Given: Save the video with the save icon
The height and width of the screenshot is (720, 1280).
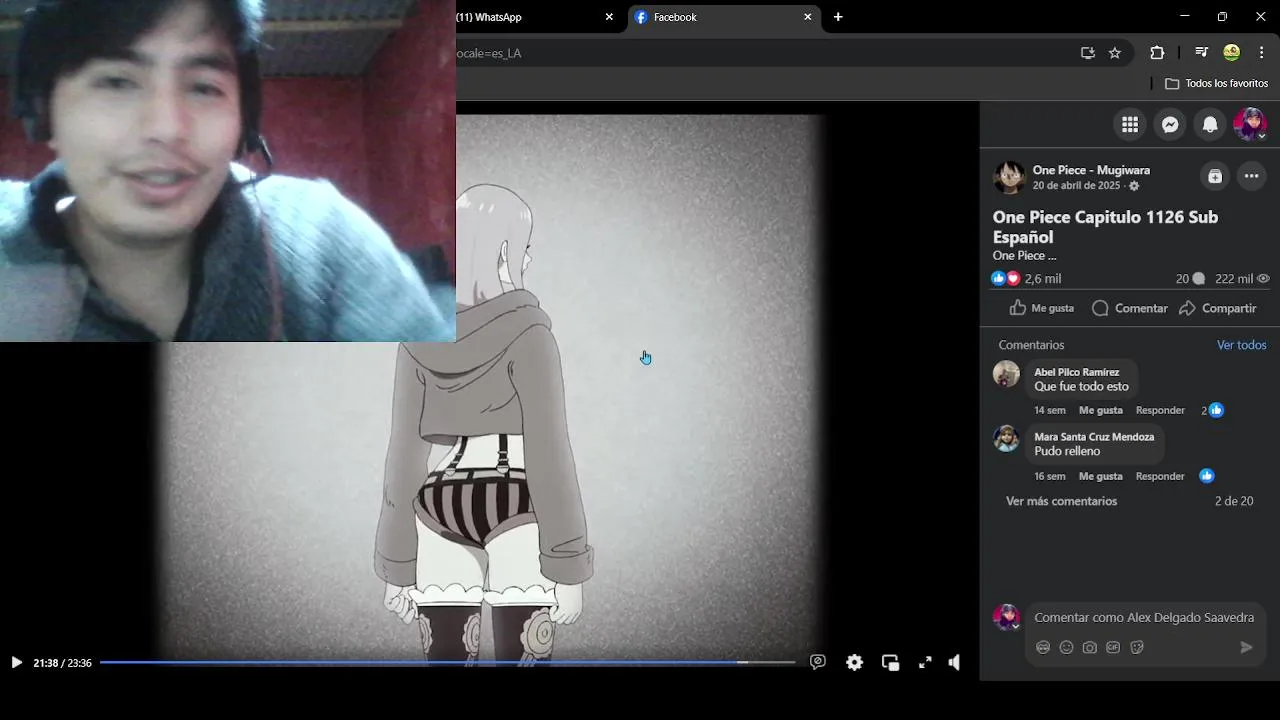Looking at the screenshot, I should (1215, 177).
